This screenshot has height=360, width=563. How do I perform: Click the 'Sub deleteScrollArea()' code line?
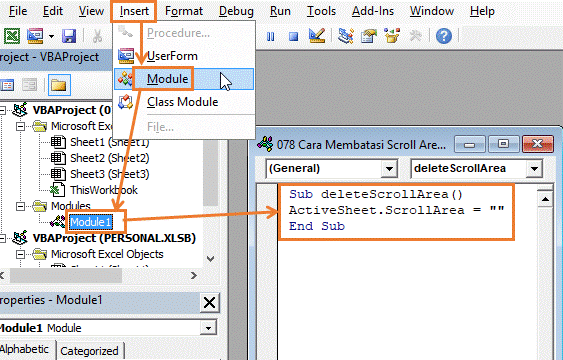[x=376, y=194]
